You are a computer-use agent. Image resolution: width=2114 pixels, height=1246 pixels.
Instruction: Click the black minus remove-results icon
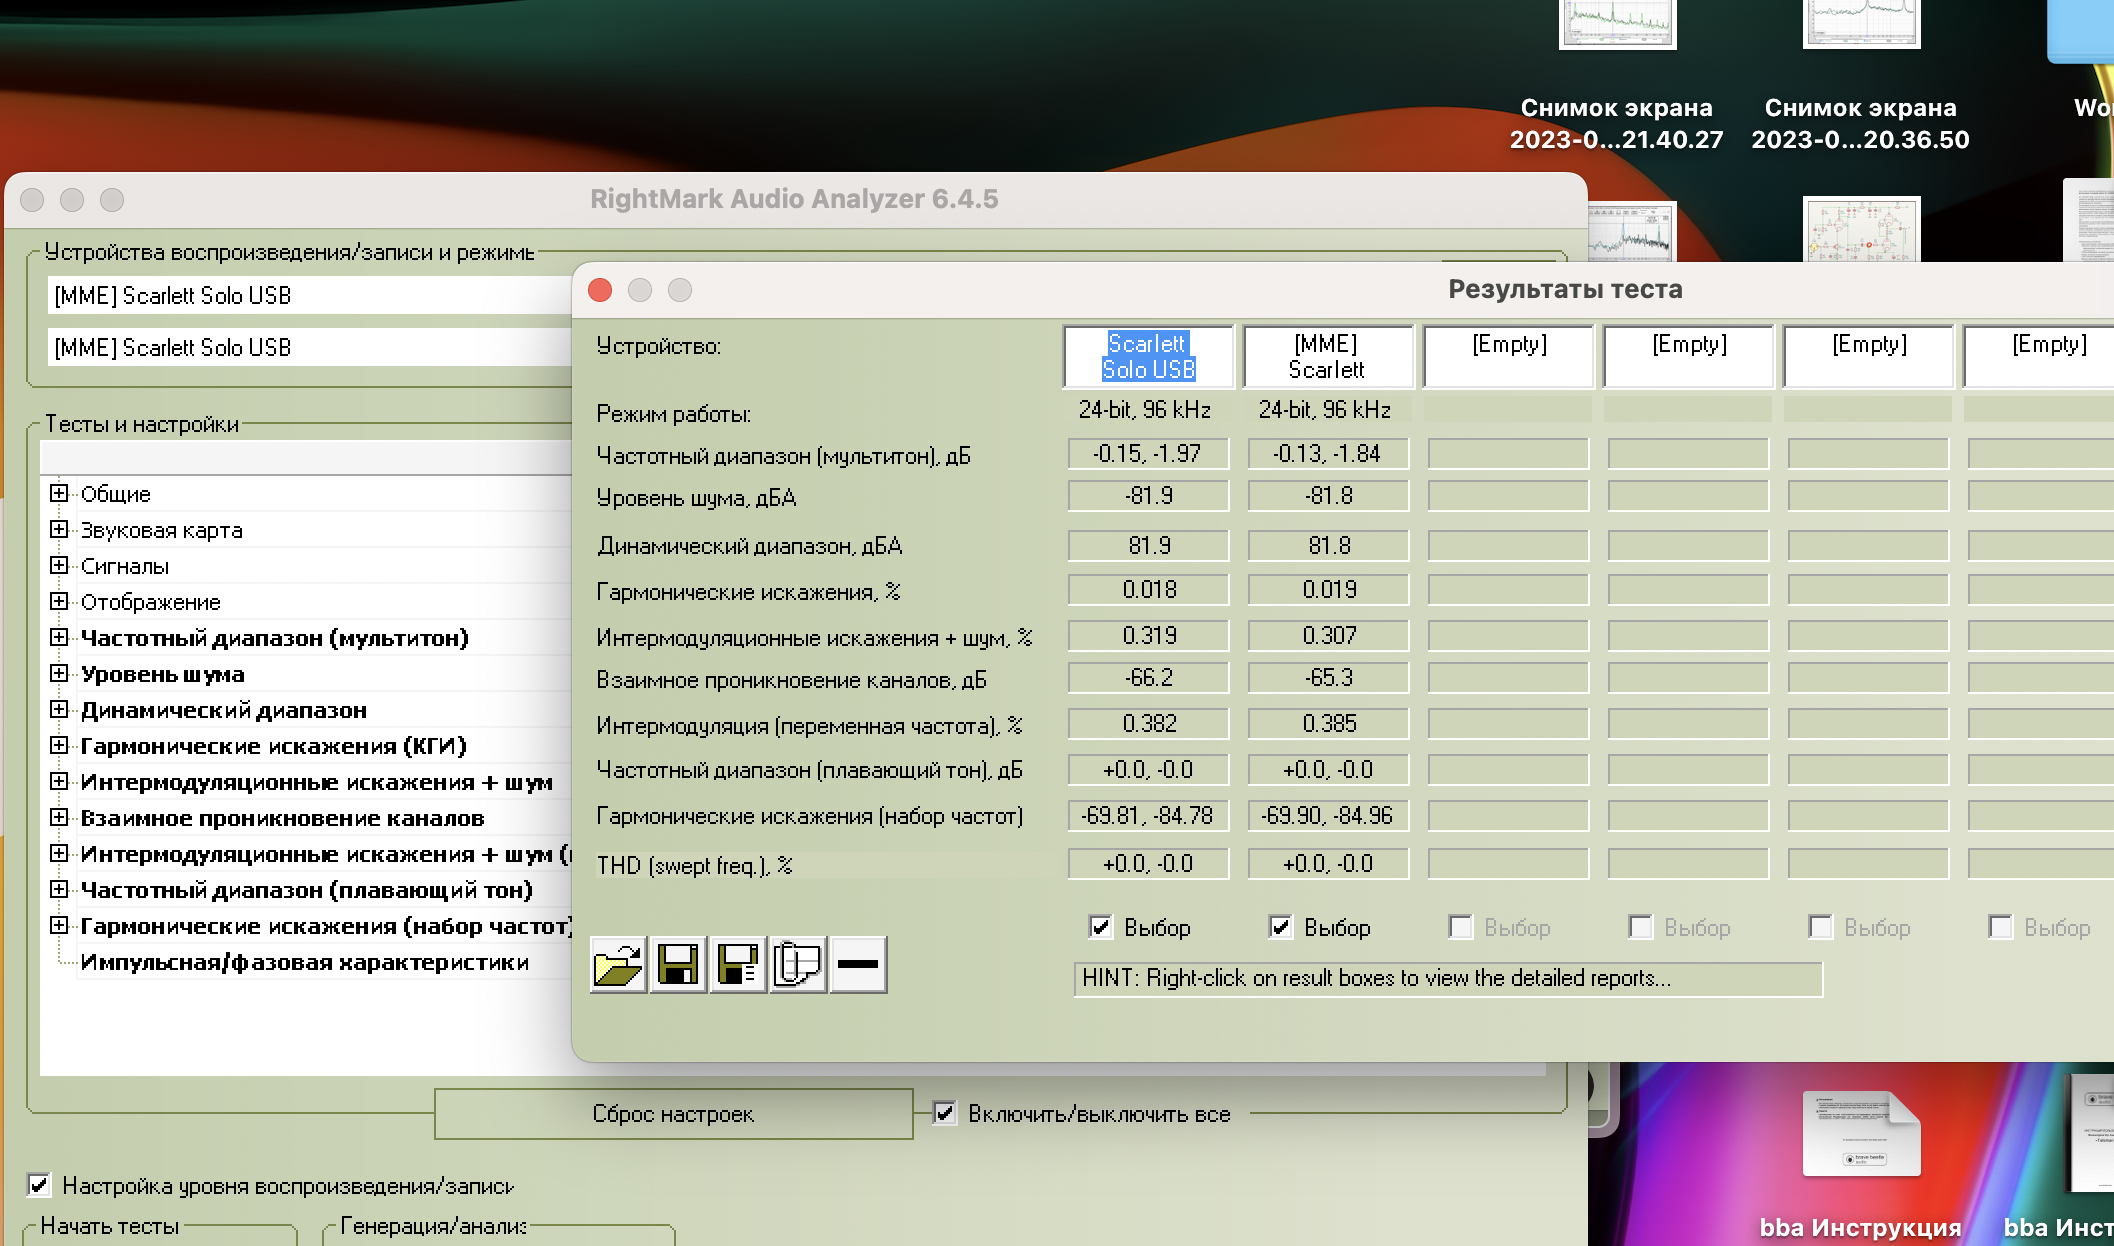[858, 965]
